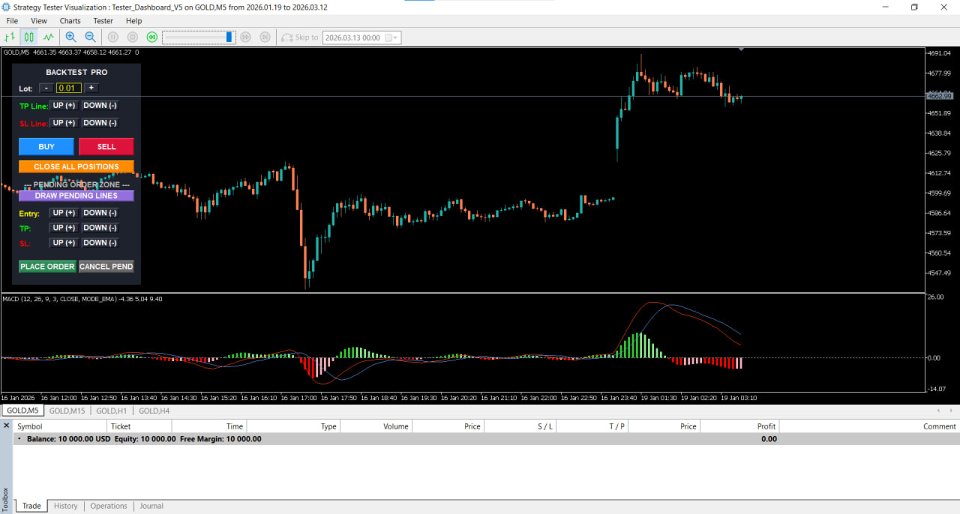Click the S / L column header
Viewport: 960px width, 514px height.
[520, 426]
